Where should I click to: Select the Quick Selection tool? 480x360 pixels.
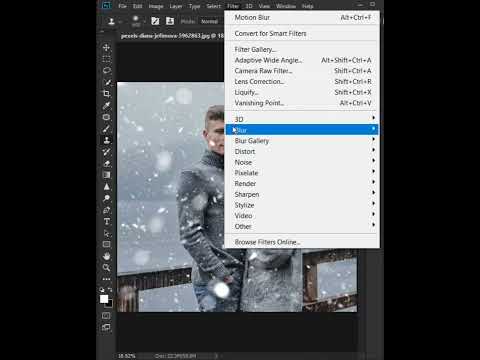[106, 82]
